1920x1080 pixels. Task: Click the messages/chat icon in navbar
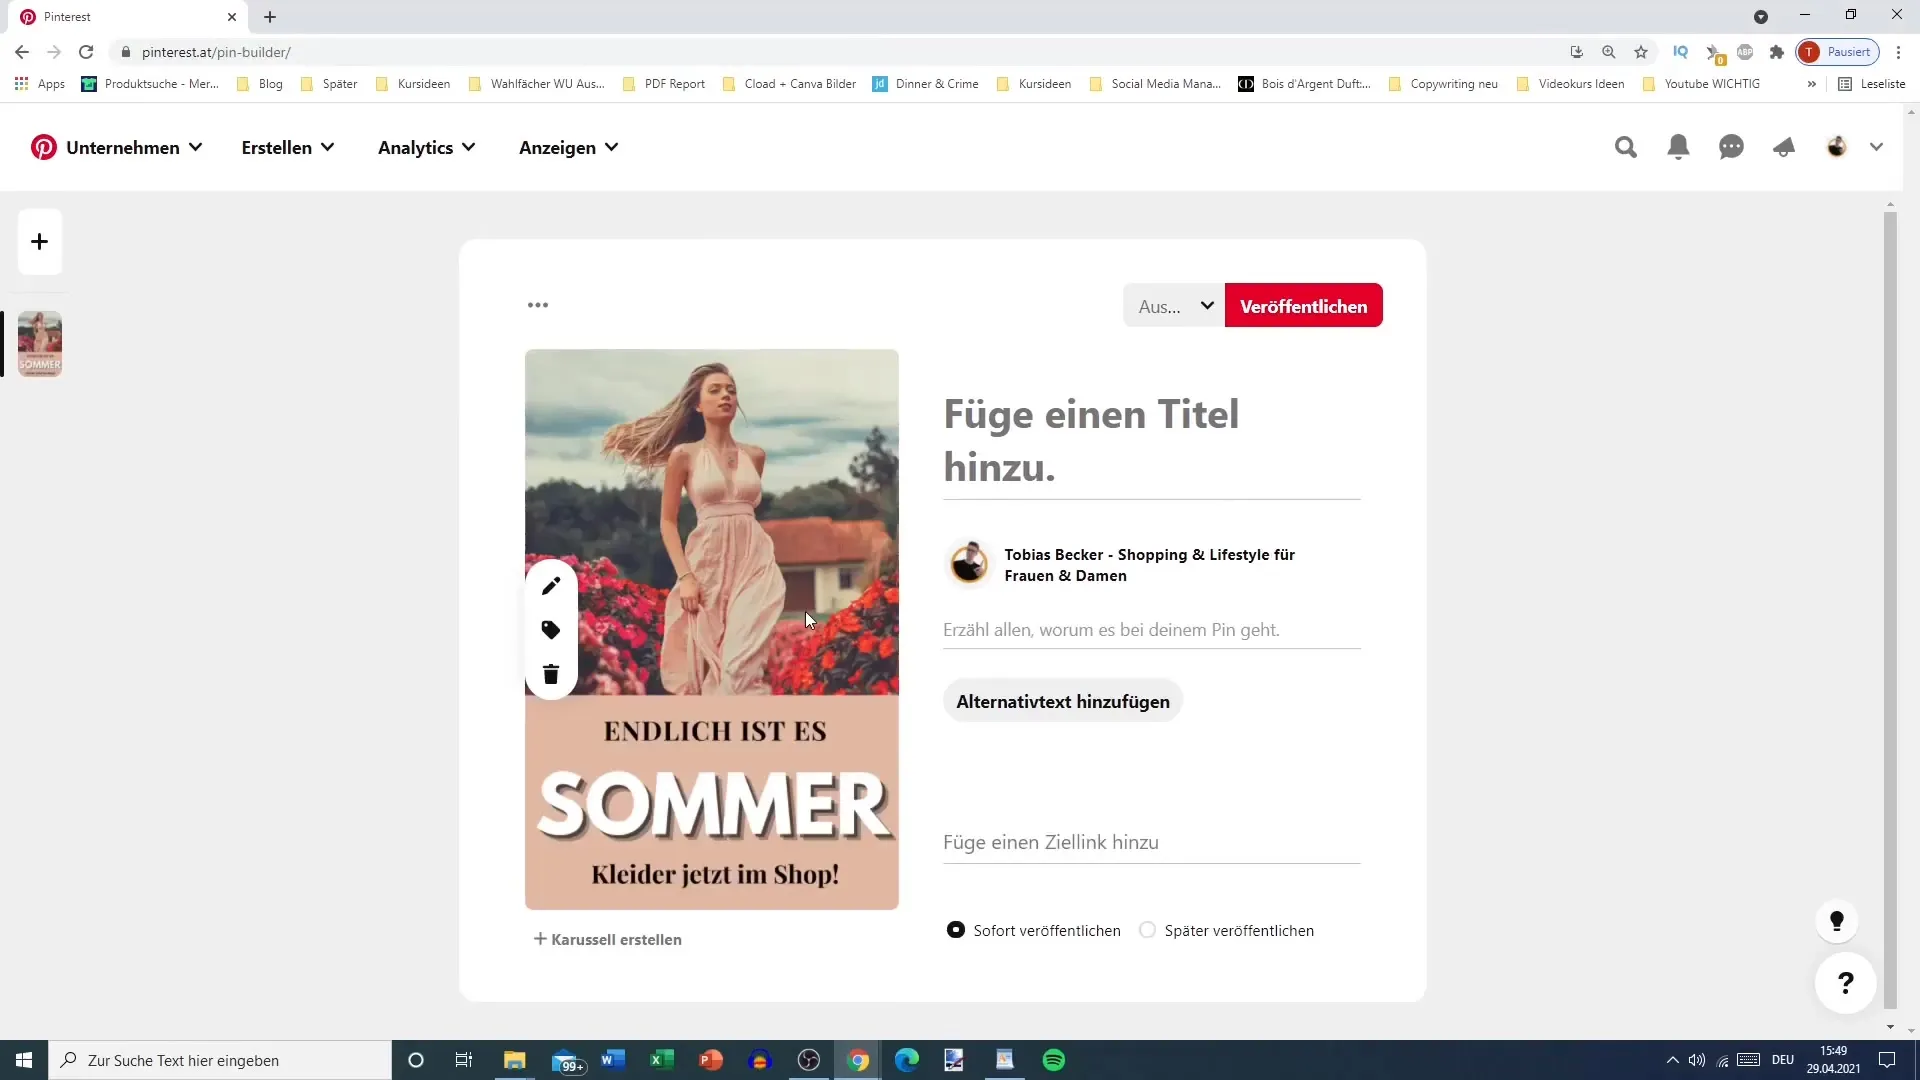coord(1731,146)
